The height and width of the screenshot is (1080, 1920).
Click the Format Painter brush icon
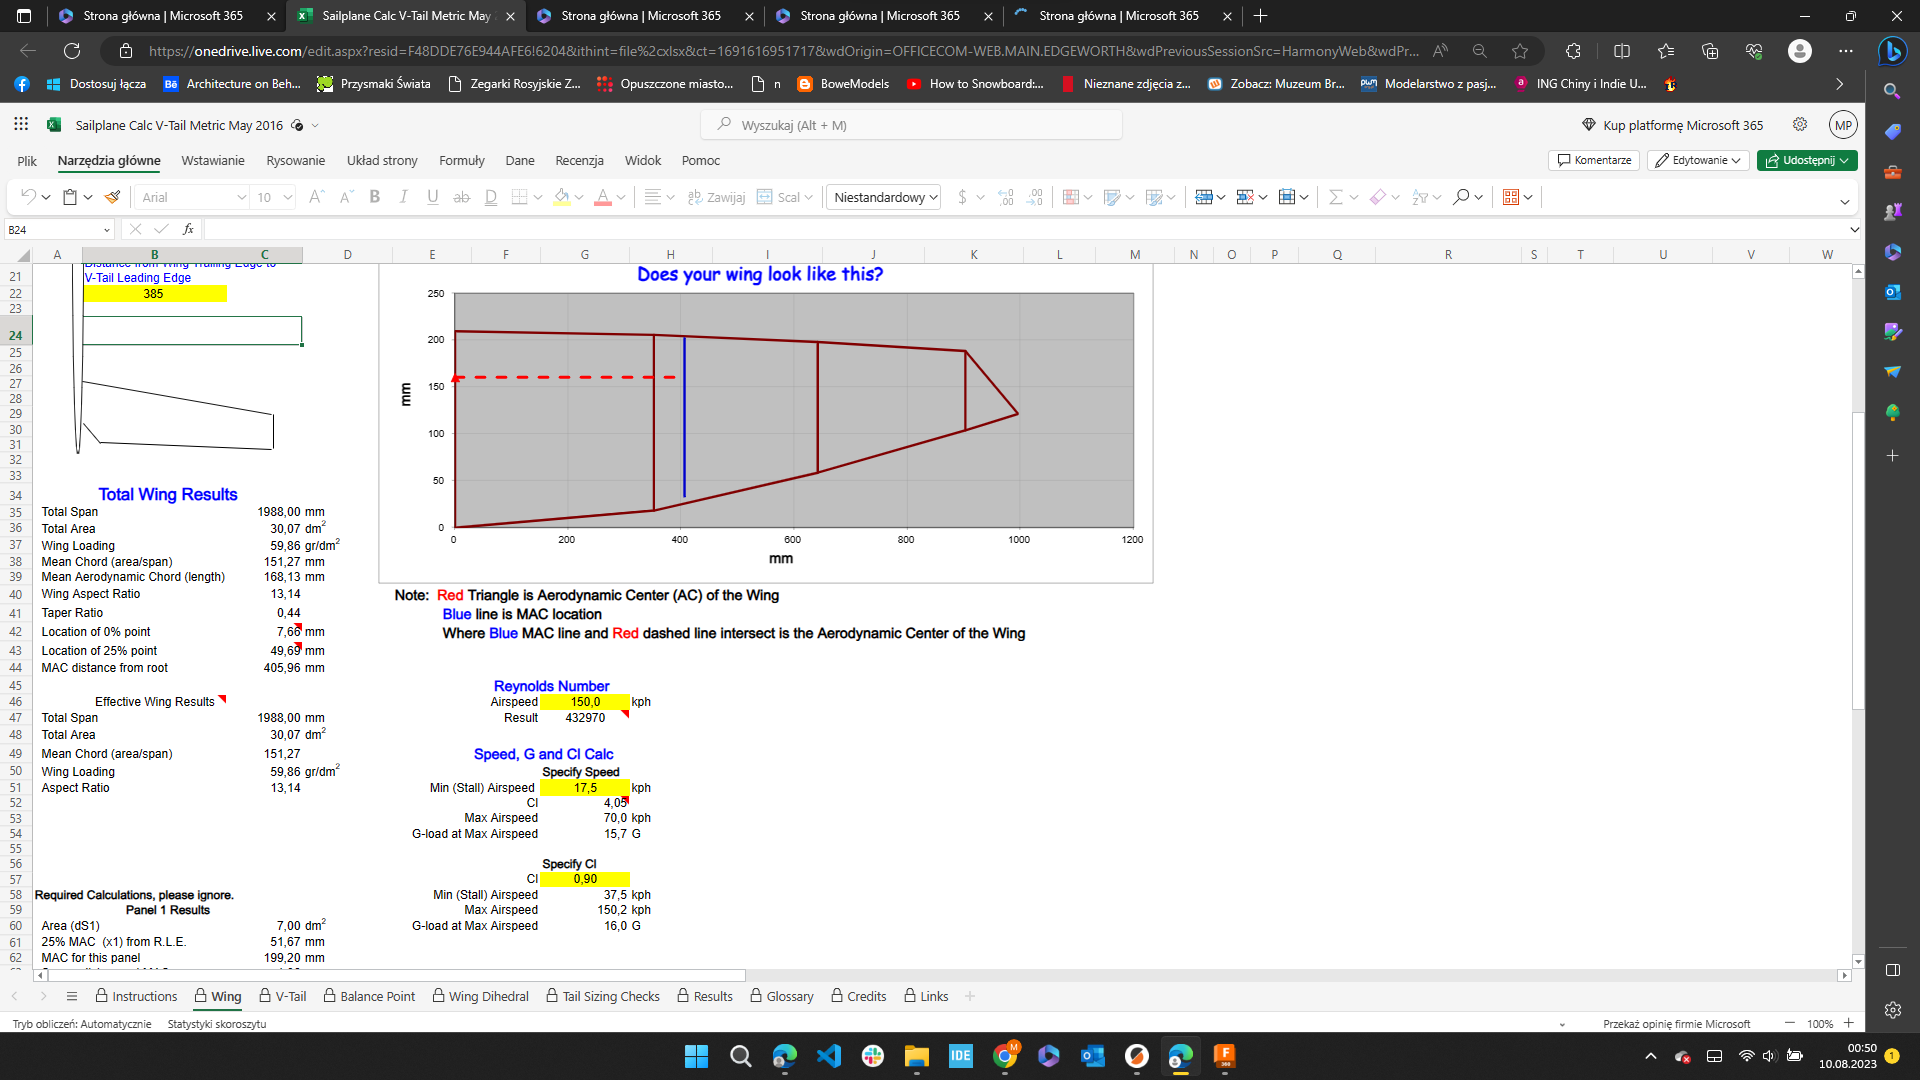[x=113, y=197]
